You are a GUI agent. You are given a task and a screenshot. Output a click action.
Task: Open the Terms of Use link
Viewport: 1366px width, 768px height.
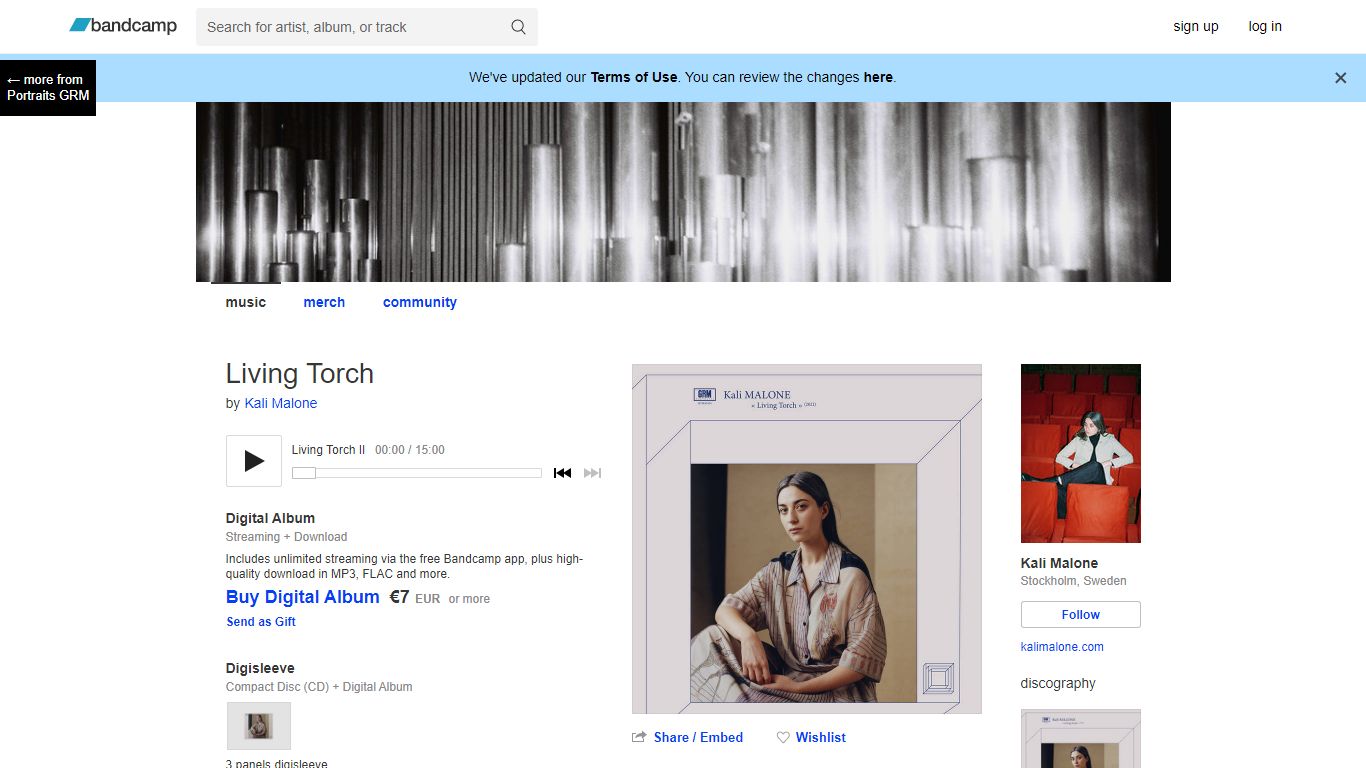tap(634, 77)
